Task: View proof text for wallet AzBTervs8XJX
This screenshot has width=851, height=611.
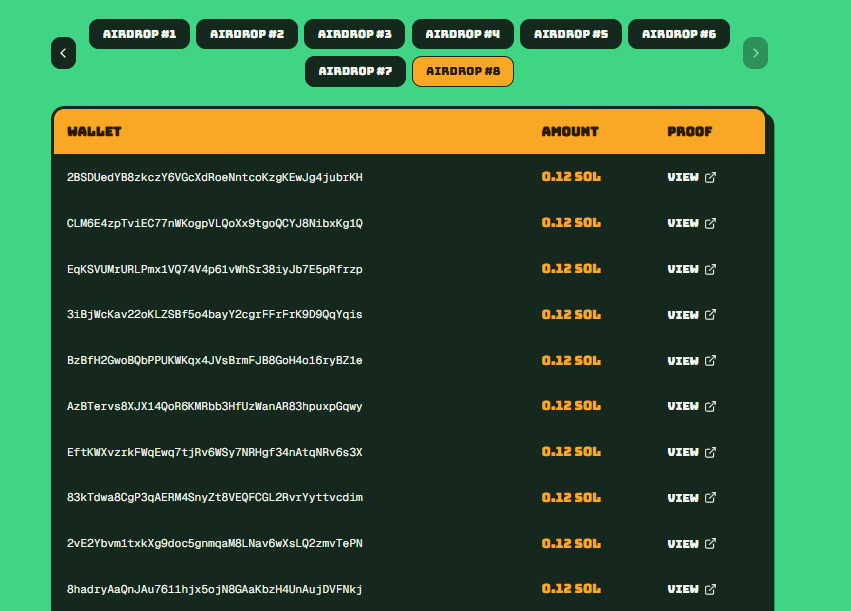Action: (x=683, y=406)
